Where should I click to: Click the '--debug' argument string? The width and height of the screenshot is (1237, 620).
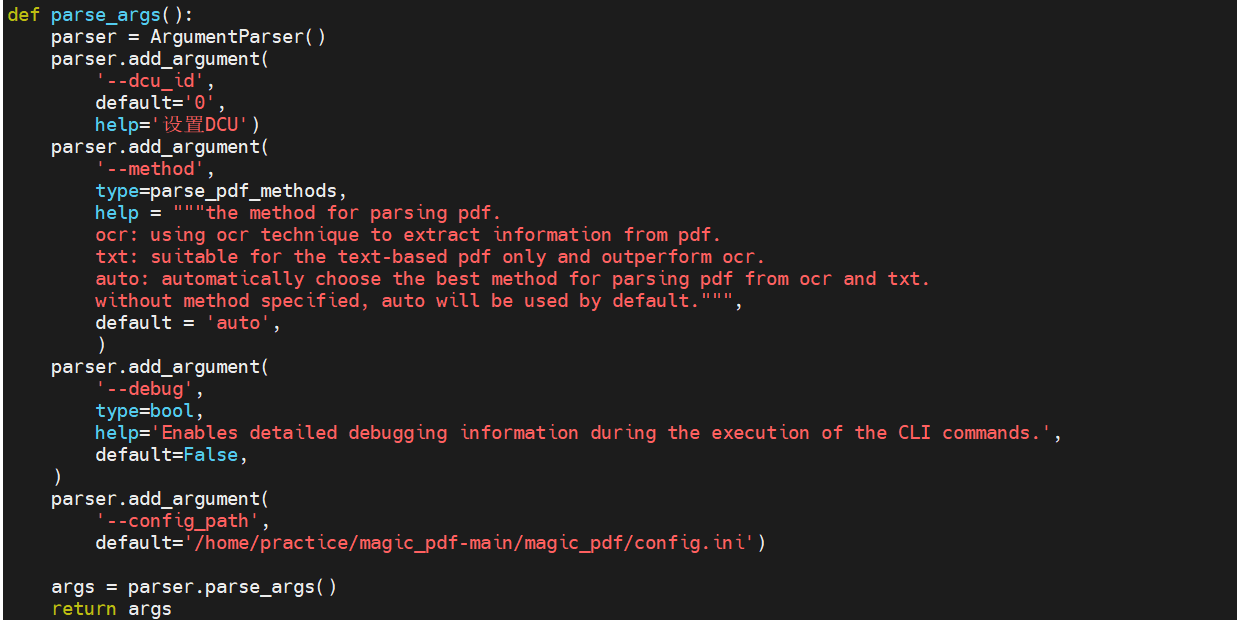click(145, 389)
